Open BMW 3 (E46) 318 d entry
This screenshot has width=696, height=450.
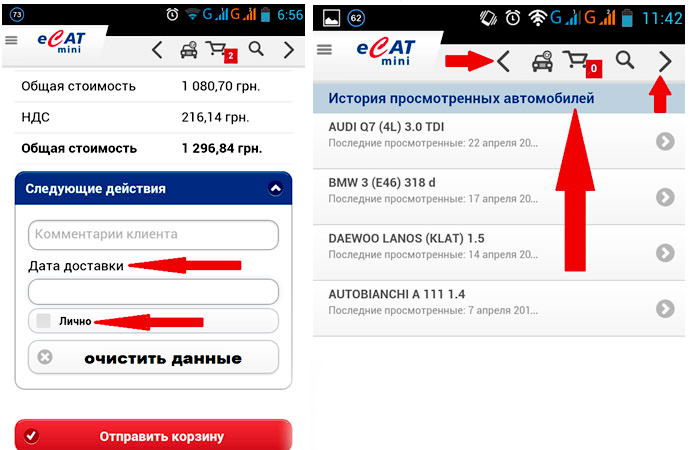[x=498, y=197]
